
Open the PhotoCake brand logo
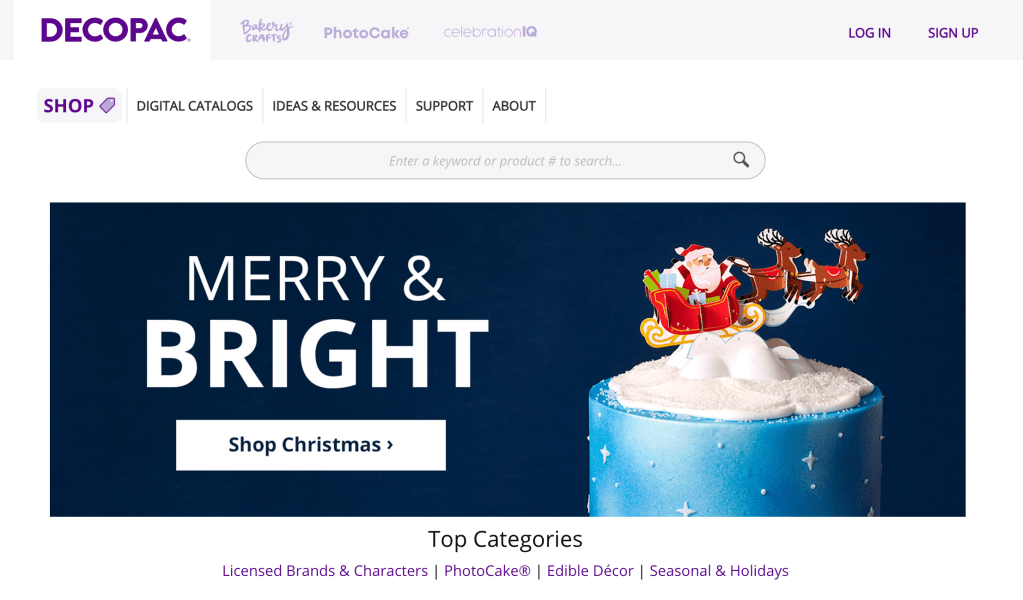(366, 33)
